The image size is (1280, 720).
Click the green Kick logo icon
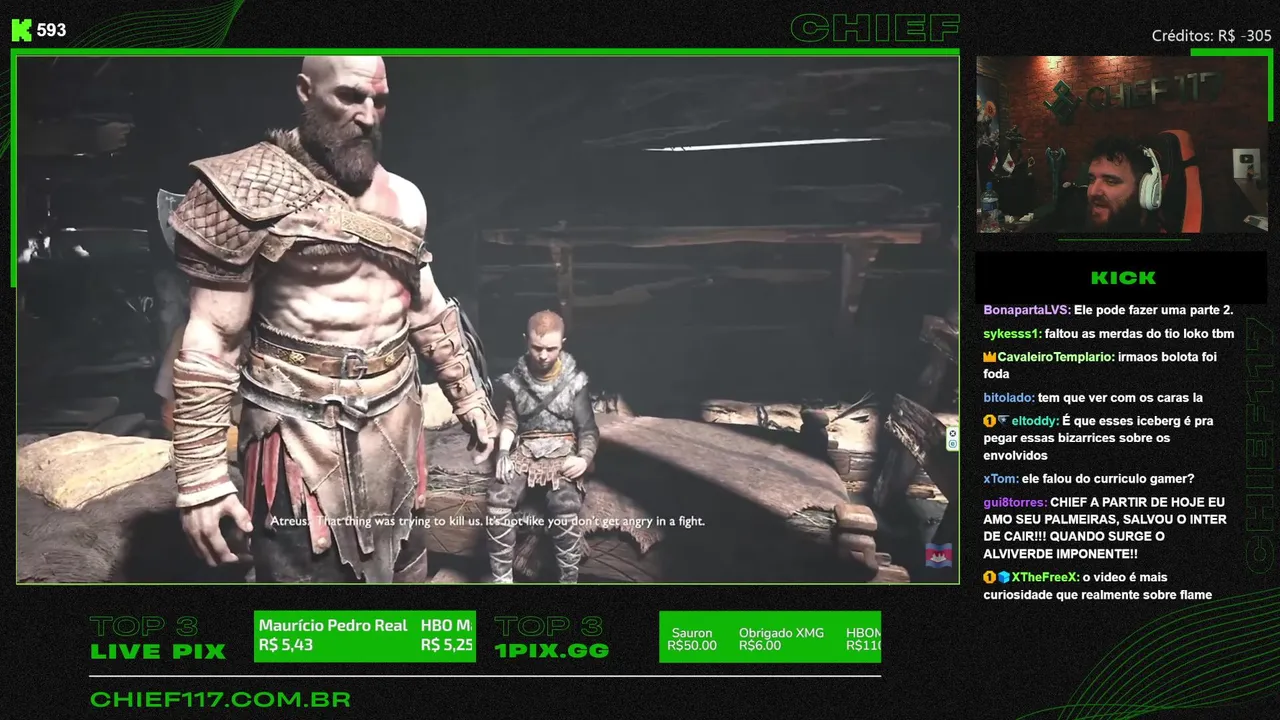pos(22,30)
